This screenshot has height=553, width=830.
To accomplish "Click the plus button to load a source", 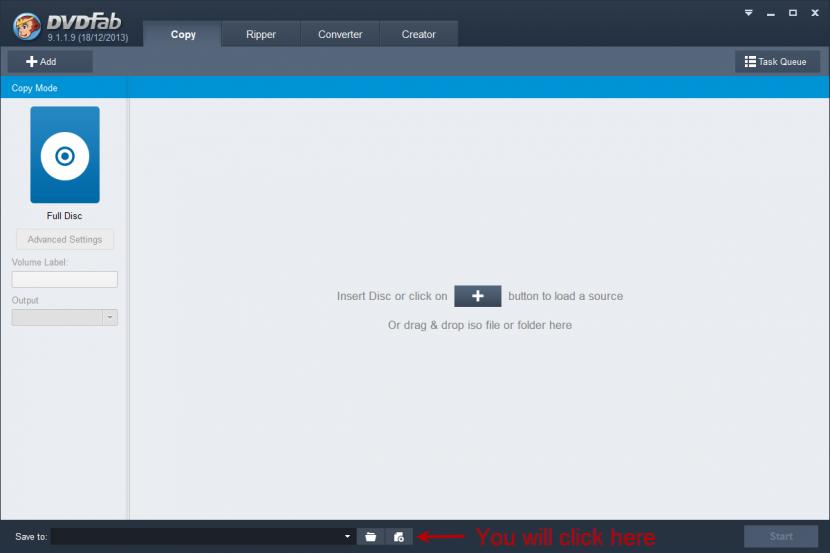I will coord(477,296).
